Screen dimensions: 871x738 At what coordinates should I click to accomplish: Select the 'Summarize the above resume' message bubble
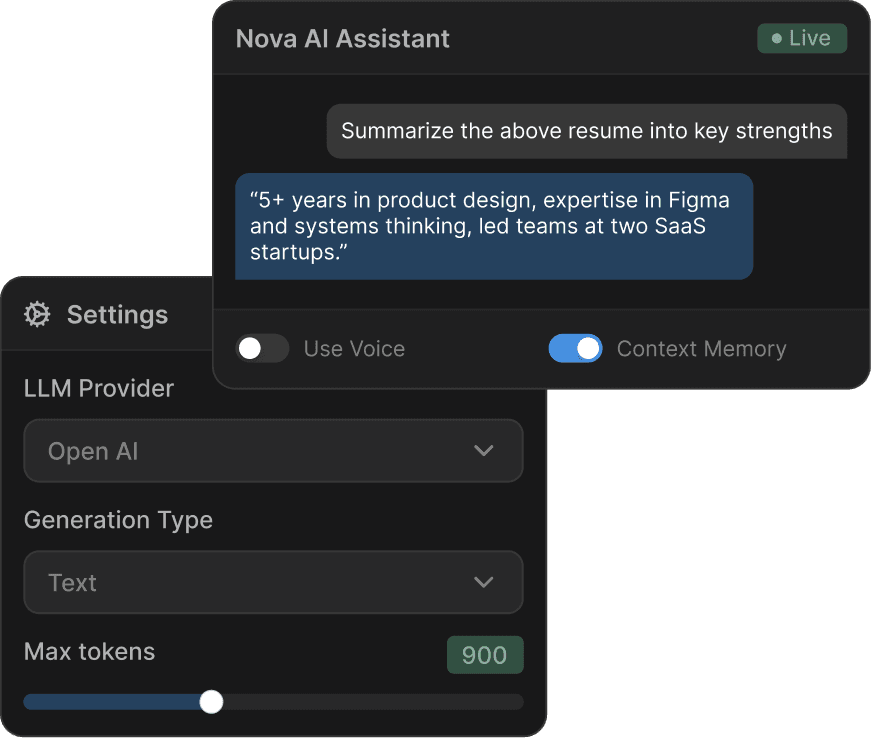(586, 131)
